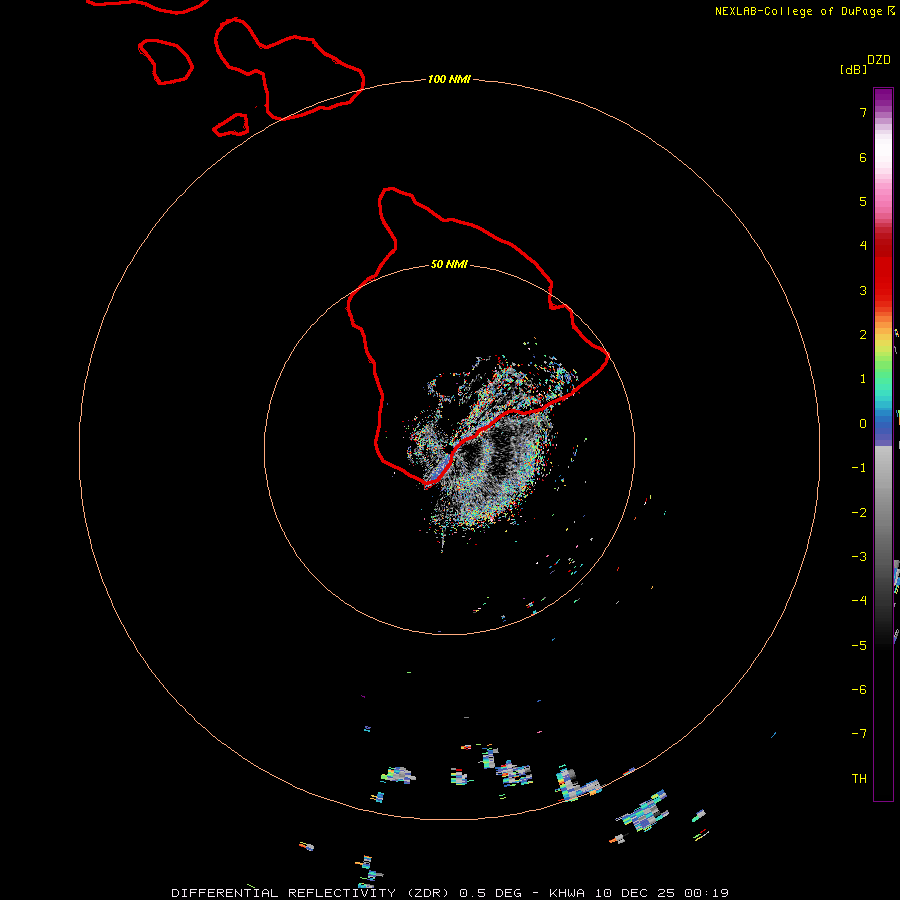Click the positive 3 scale value
The image size is (900, 900).
coord(863,290)
